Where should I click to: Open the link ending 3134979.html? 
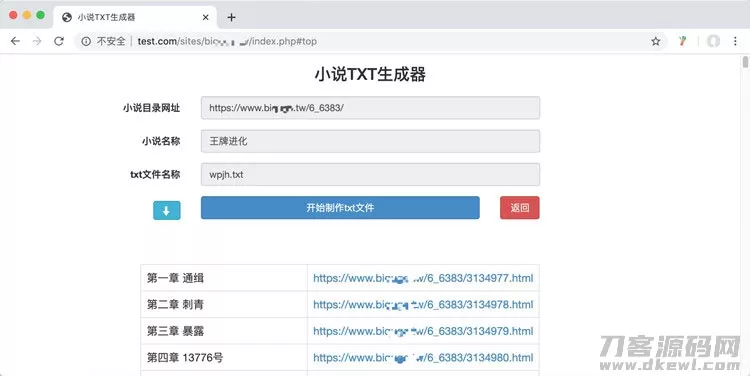pyautogui.click(x=423, y=331)
